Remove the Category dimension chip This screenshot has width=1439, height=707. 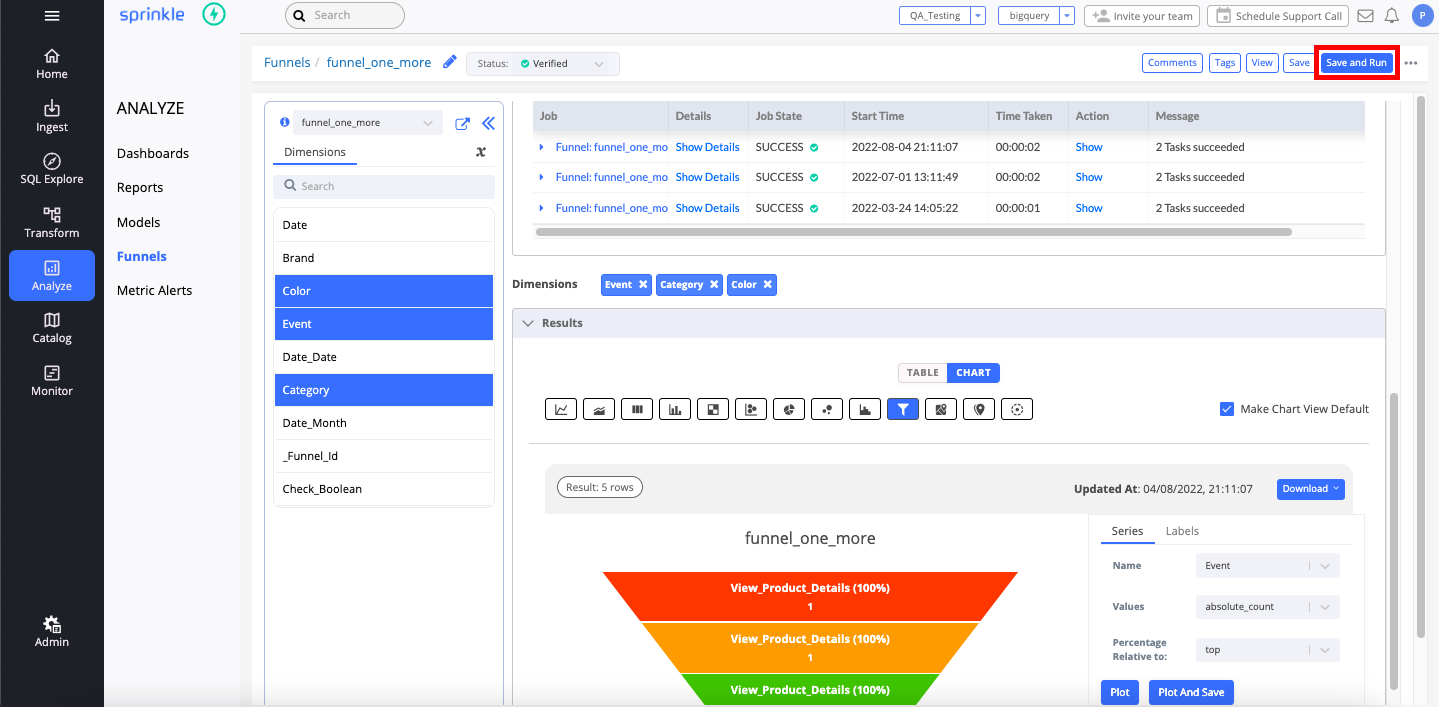(x=714, y=285)
